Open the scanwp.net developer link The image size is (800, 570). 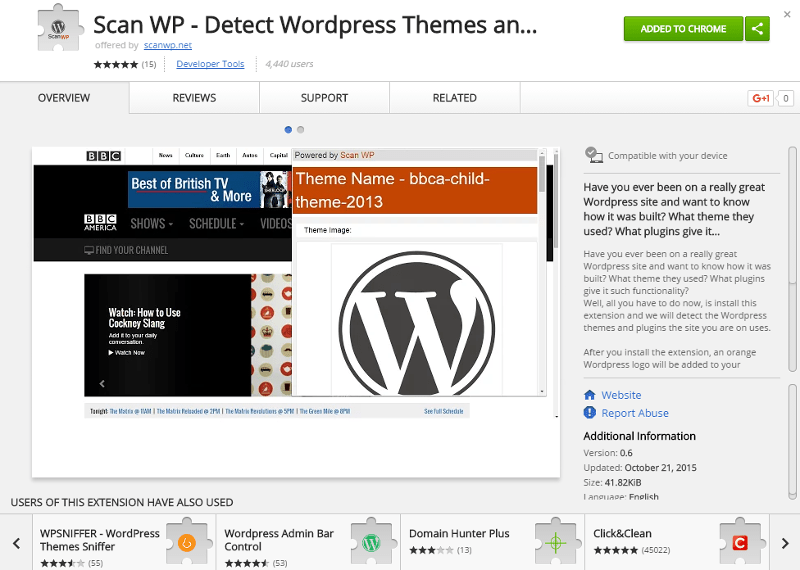click(x=168, y=45)
